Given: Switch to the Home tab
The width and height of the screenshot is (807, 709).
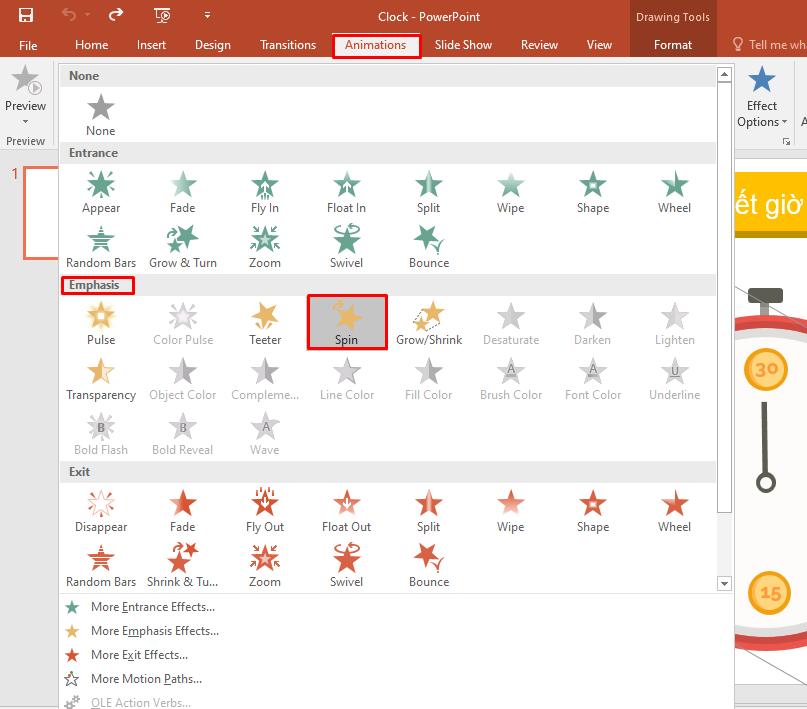Looking at the screenshot, I should [x=92, y=45].
